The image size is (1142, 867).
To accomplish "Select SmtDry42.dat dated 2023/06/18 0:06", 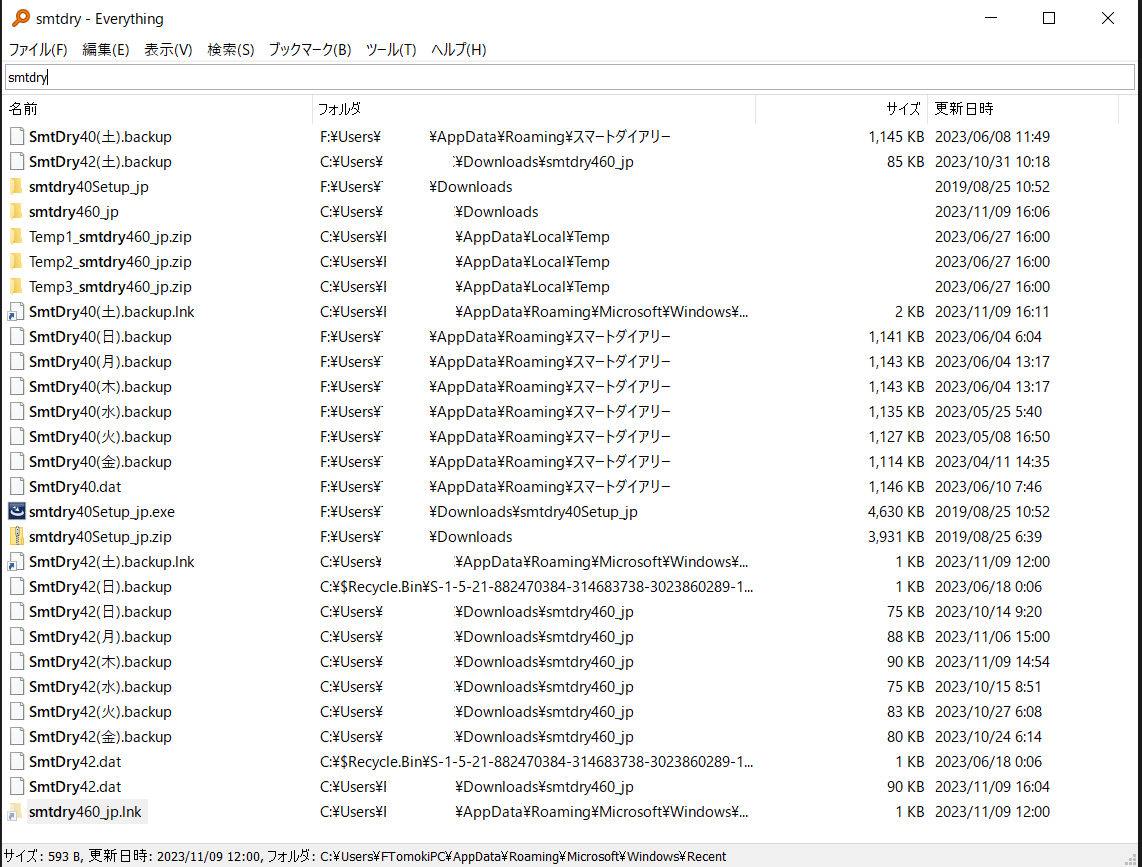I will coord(75,762).
